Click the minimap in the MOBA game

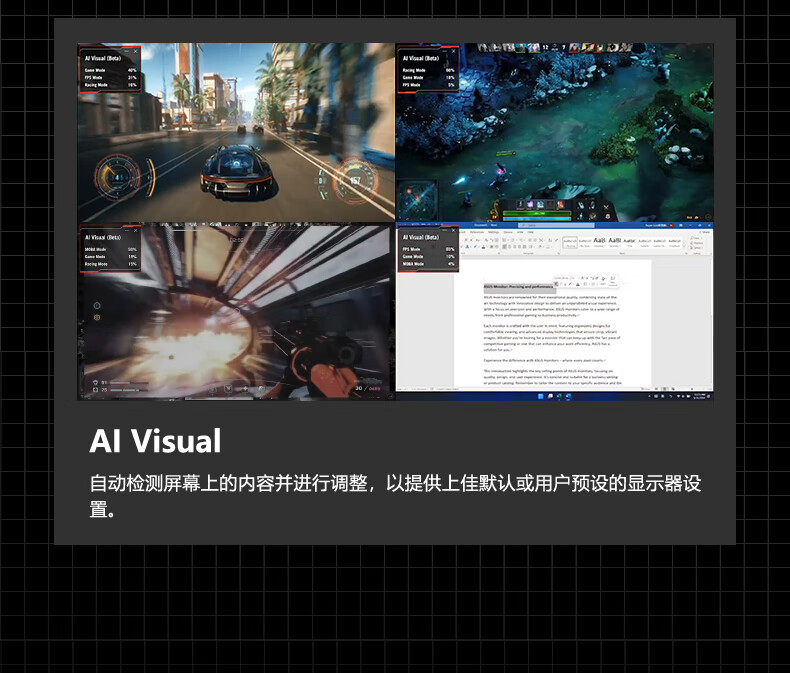coord(417,200)
